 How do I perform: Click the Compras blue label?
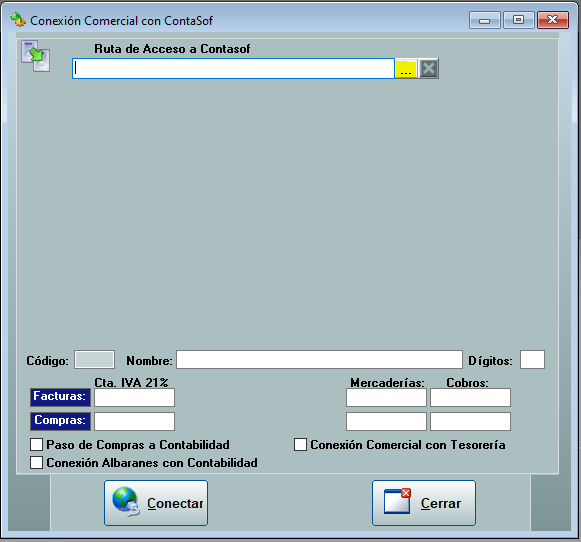tap(60, 421)
